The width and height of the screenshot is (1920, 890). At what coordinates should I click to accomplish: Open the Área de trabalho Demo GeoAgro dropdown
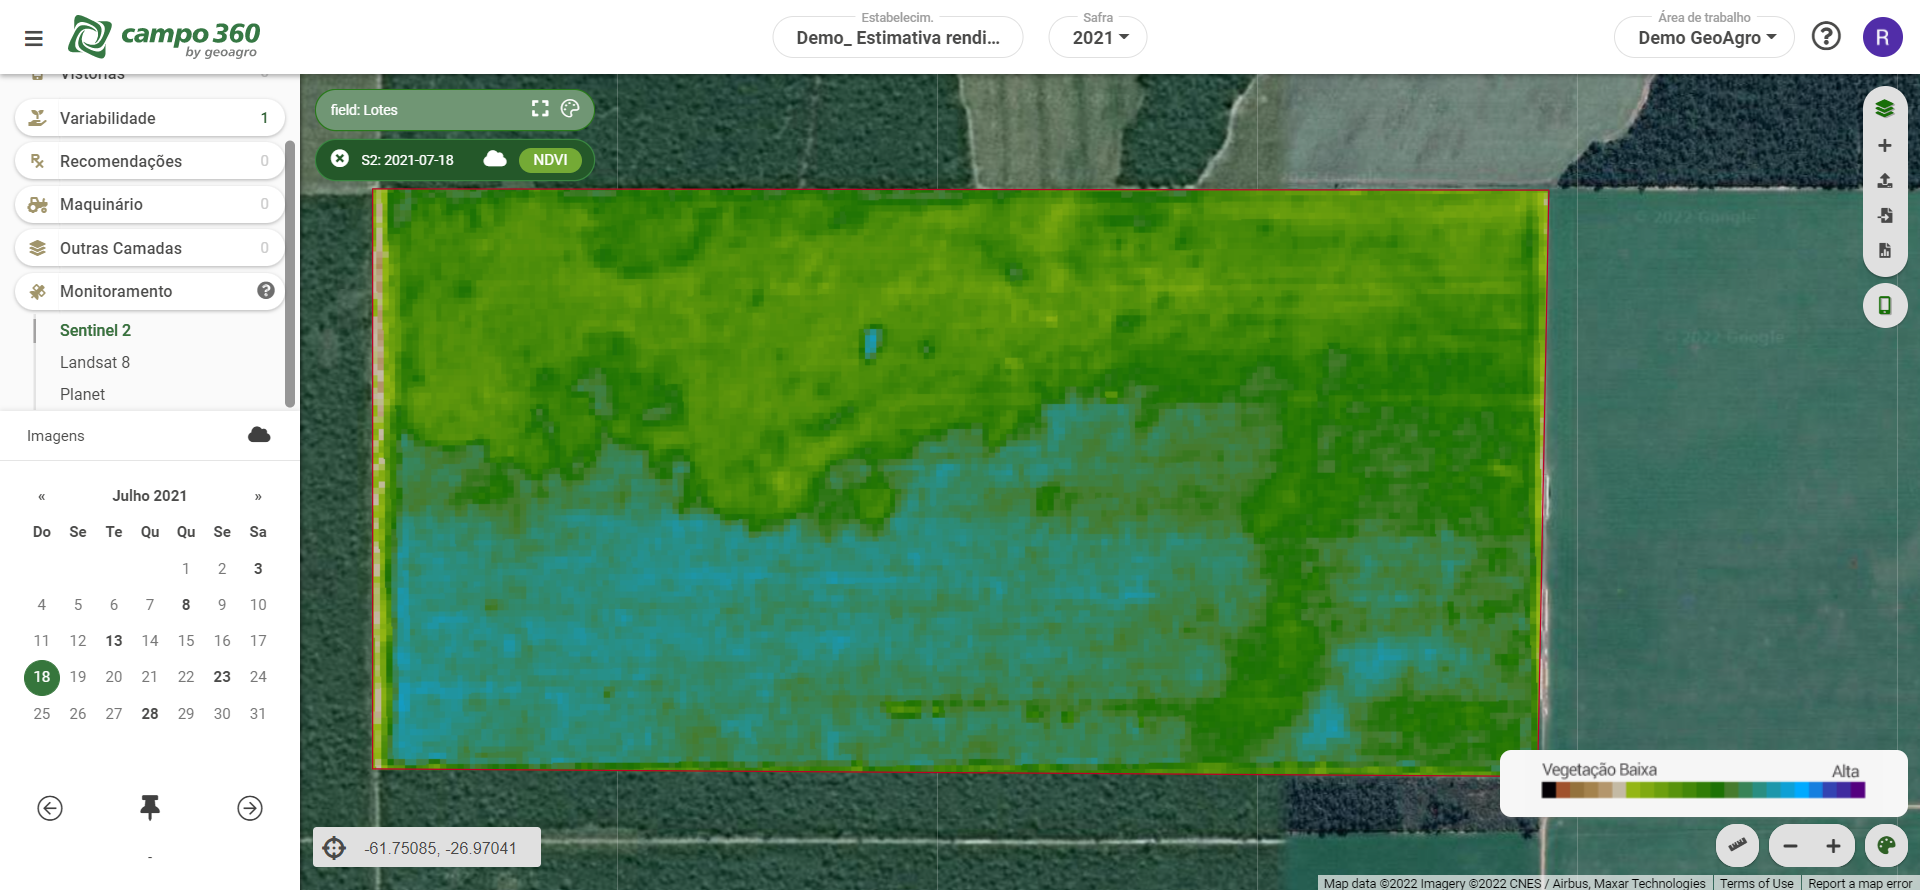click(x=1704, y=37)
